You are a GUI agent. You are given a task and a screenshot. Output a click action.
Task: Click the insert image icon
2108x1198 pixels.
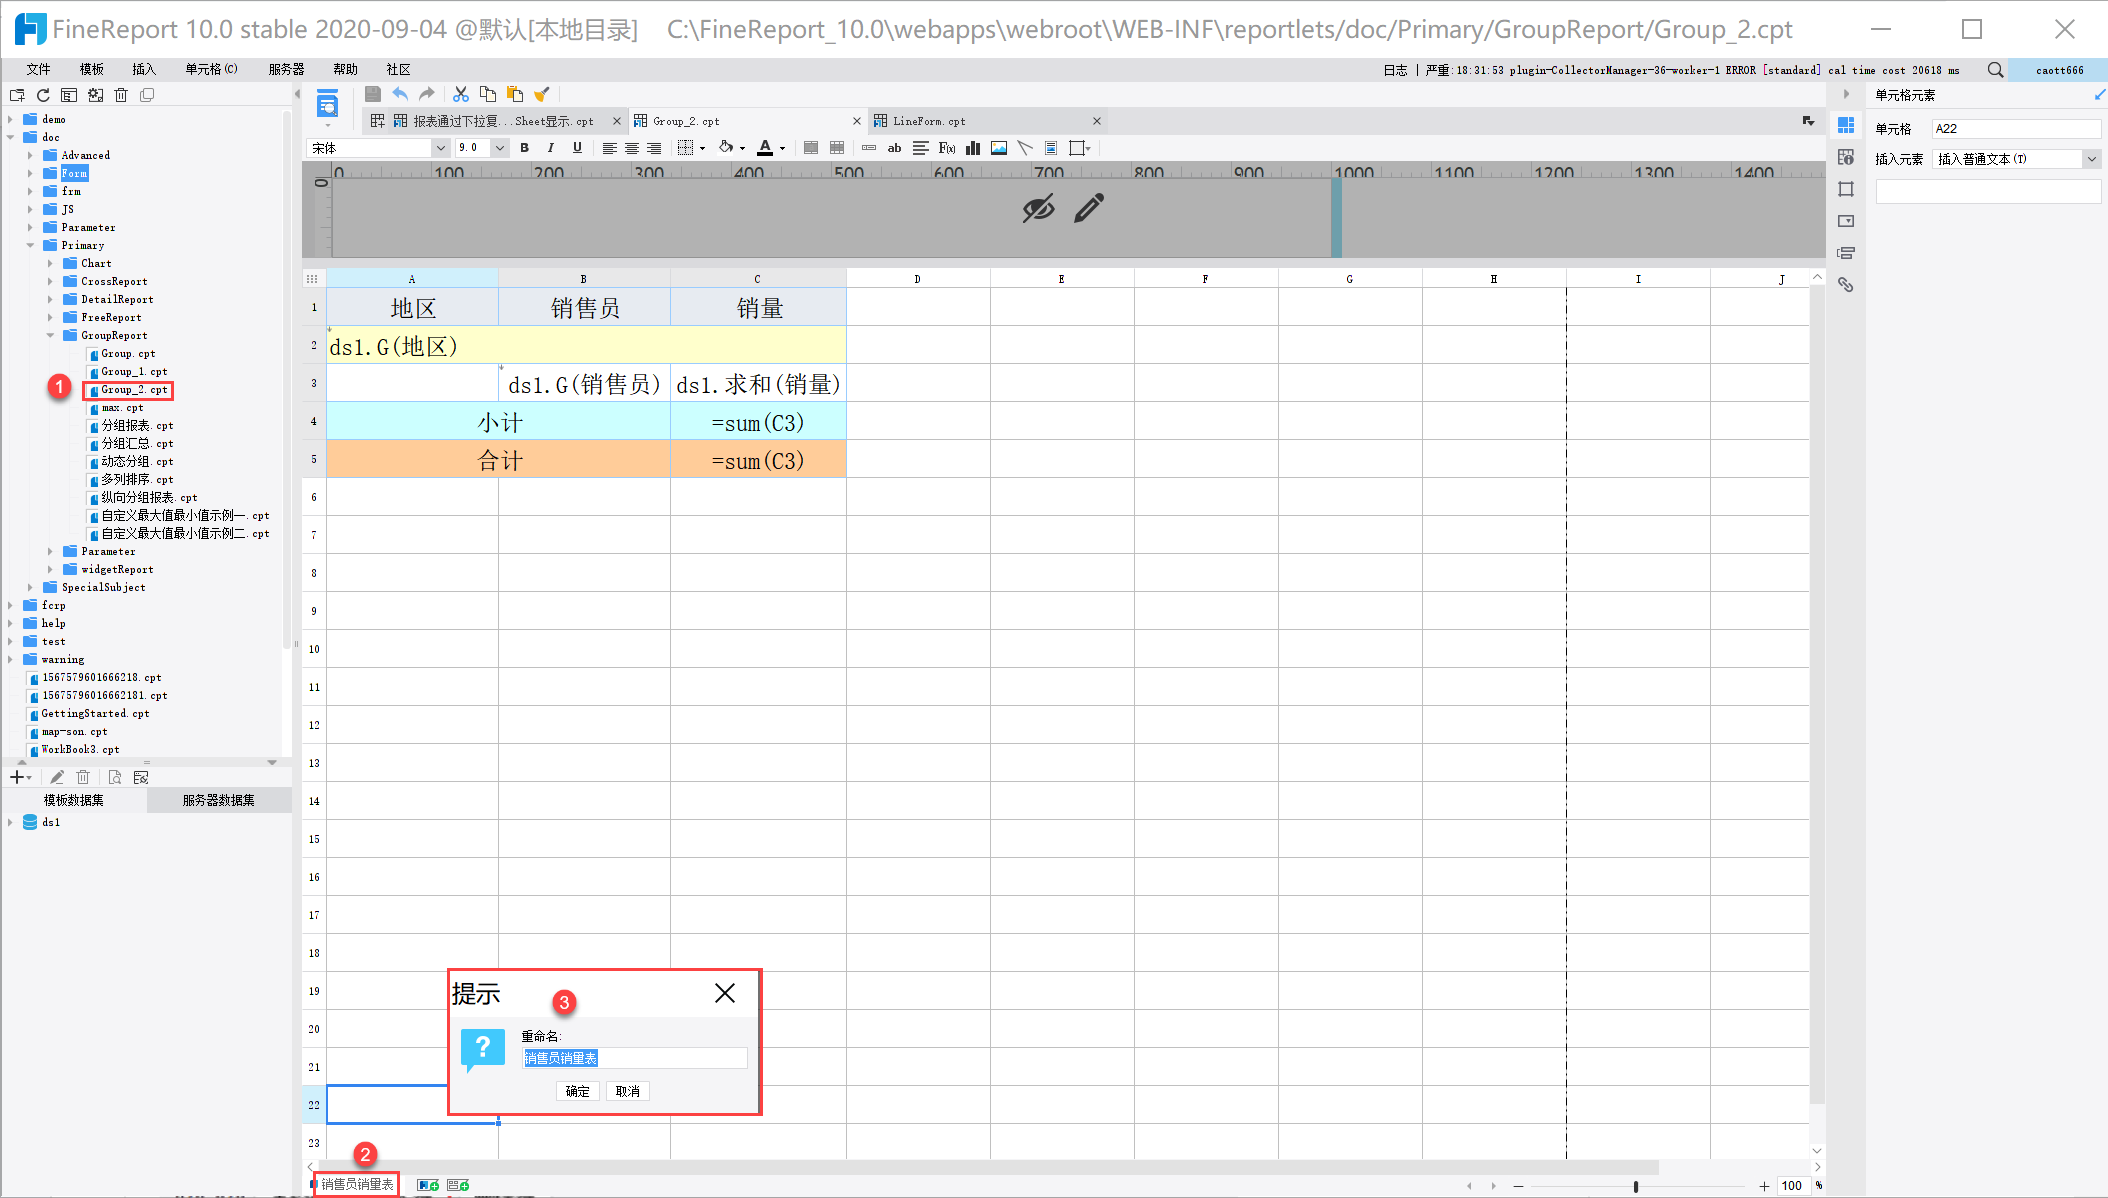tap(998, 148)
